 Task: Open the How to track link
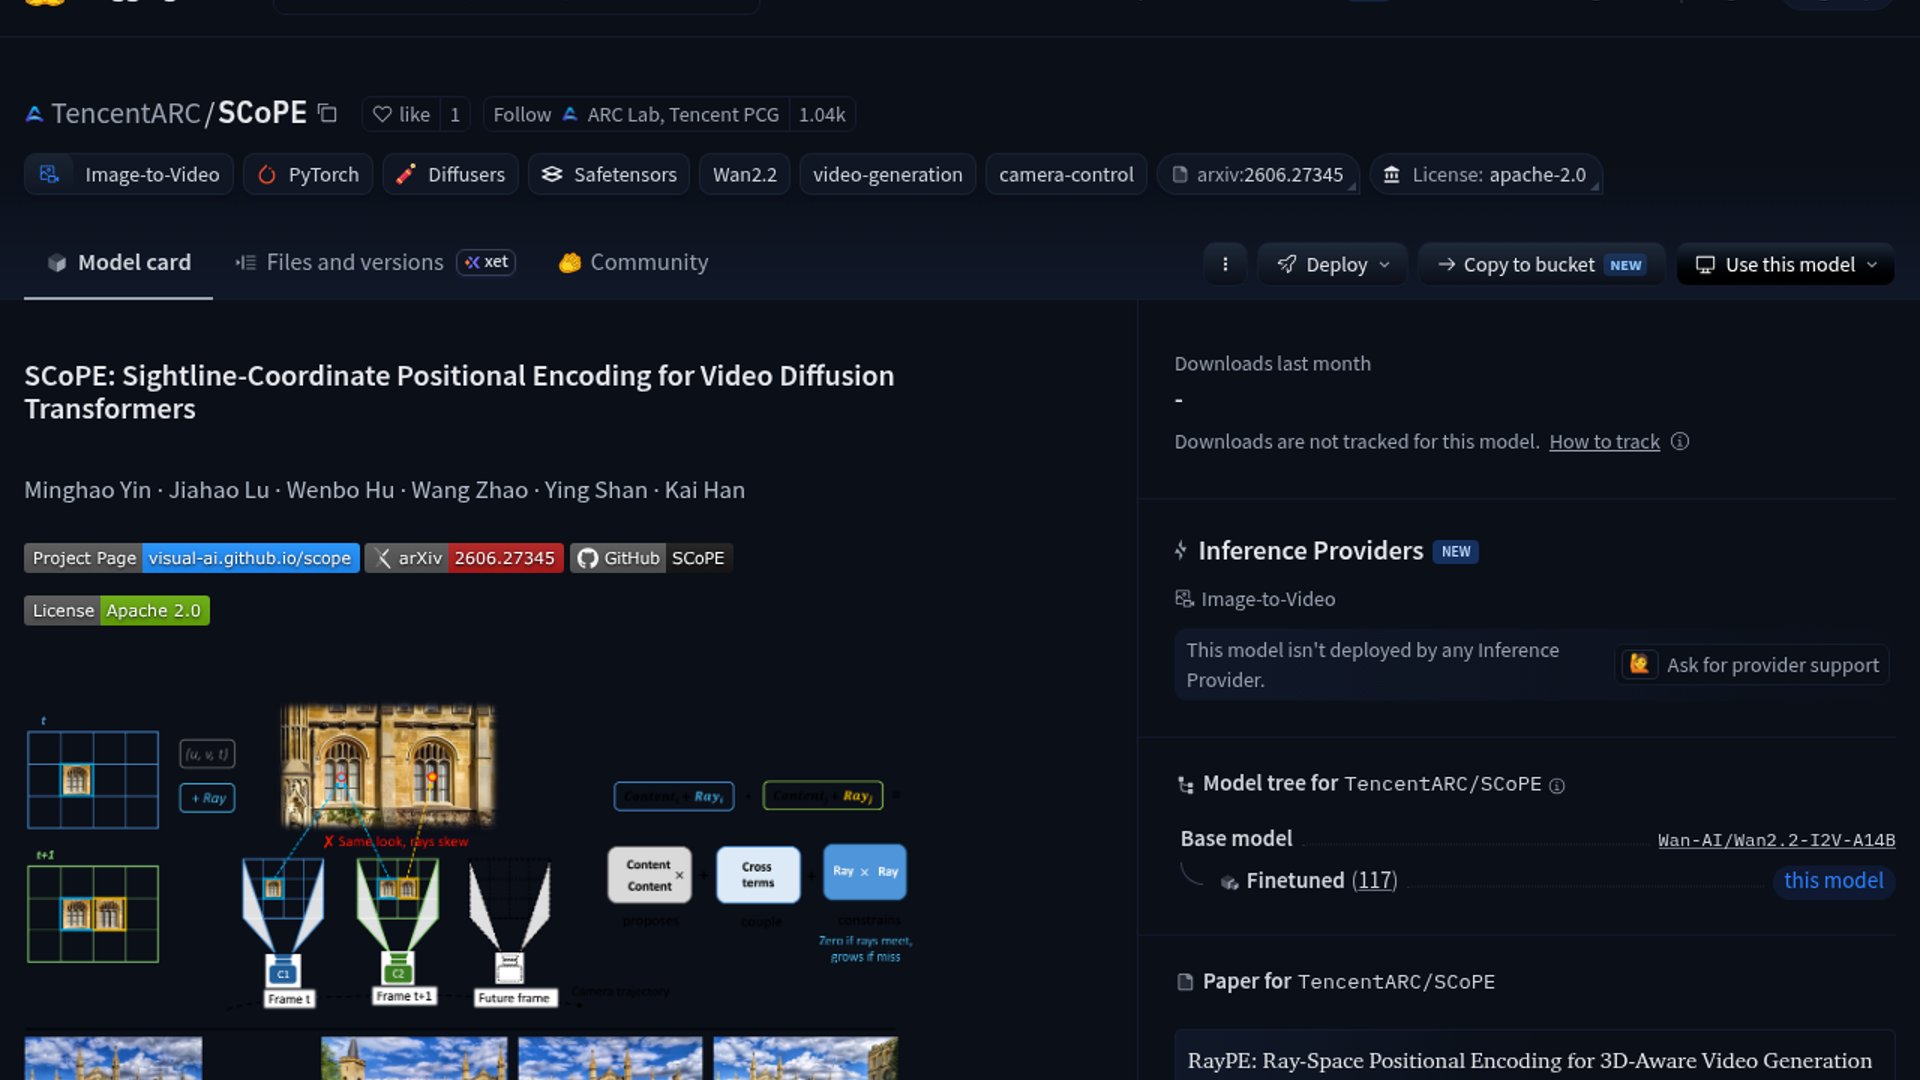point(1604,442)
